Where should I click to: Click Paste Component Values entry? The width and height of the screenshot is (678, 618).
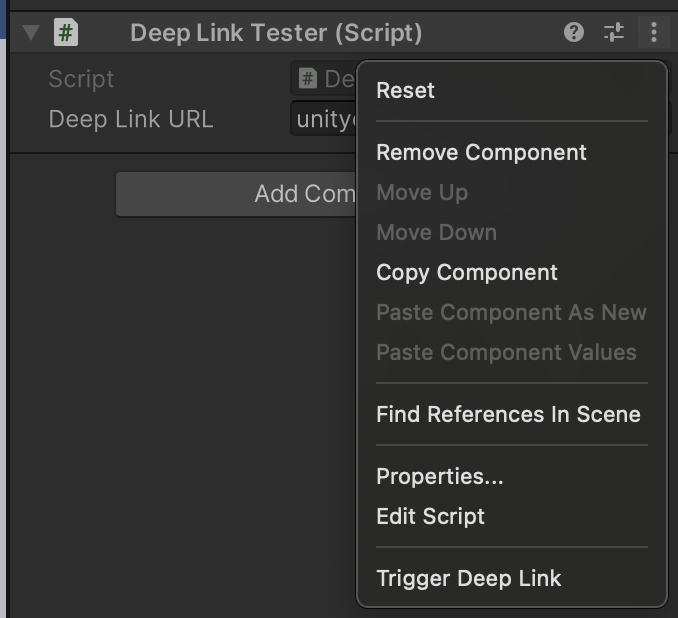coord(505,352)
